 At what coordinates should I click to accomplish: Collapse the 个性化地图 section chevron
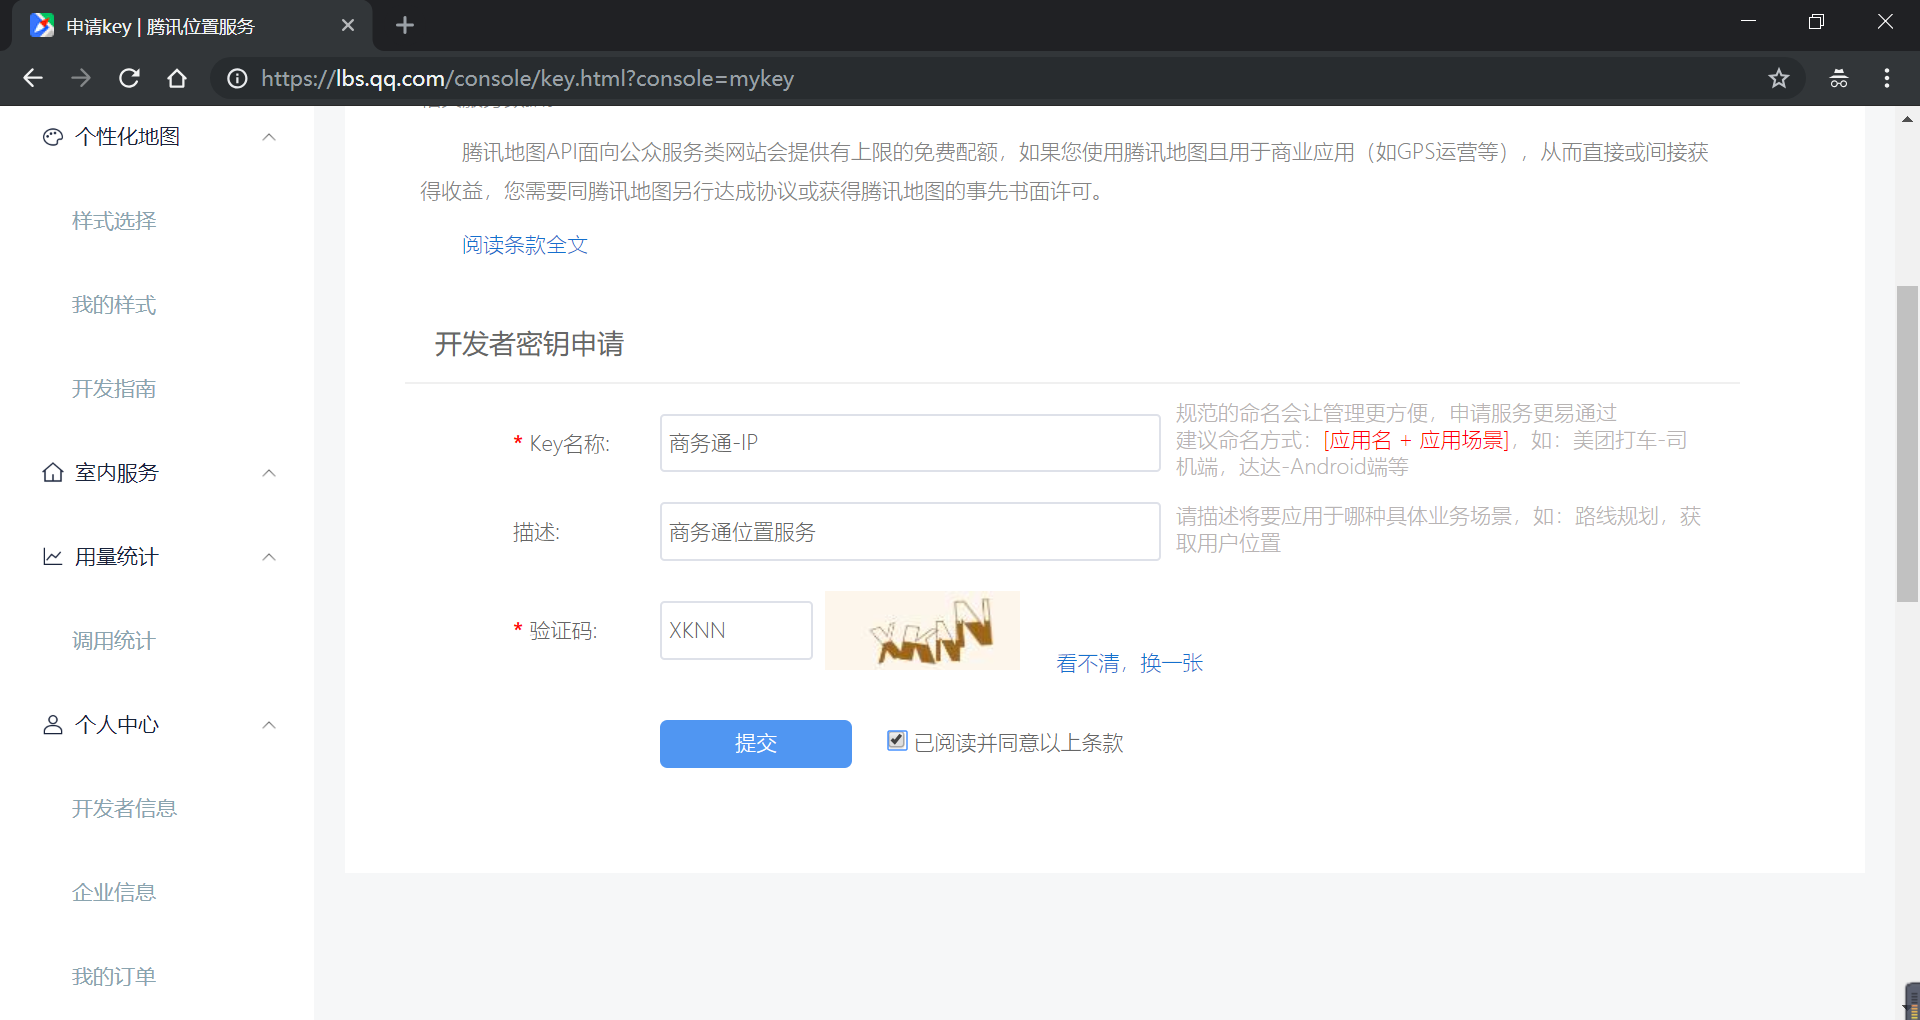coord(269,137)
